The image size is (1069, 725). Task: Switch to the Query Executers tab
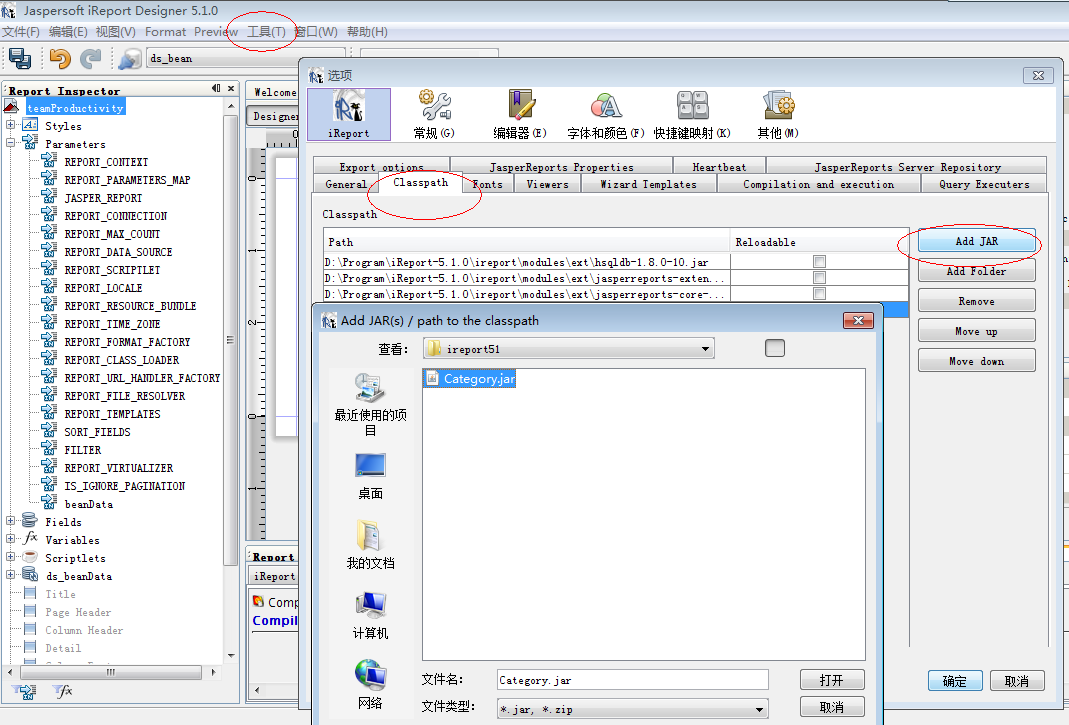pyautogui.click(x=984, y=184)
